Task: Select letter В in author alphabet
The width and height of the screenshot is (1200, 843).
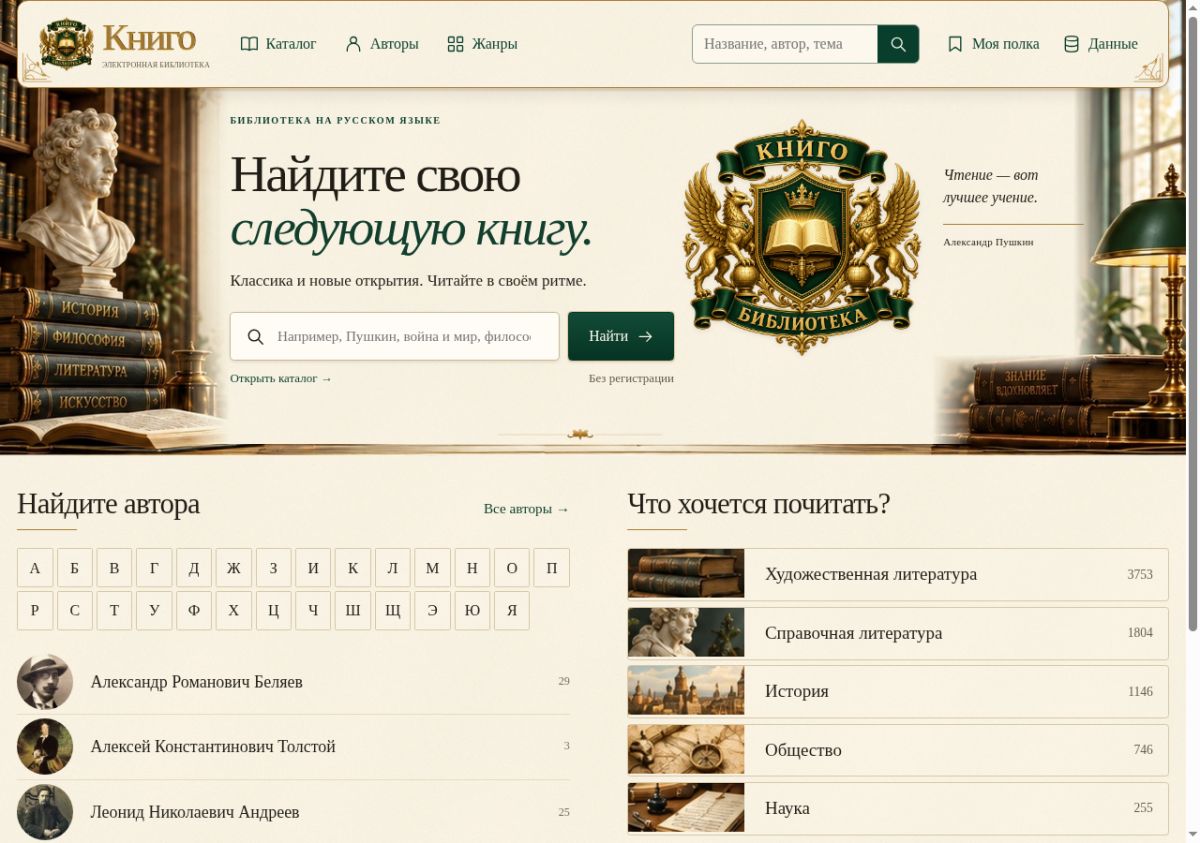Action: 114,568
